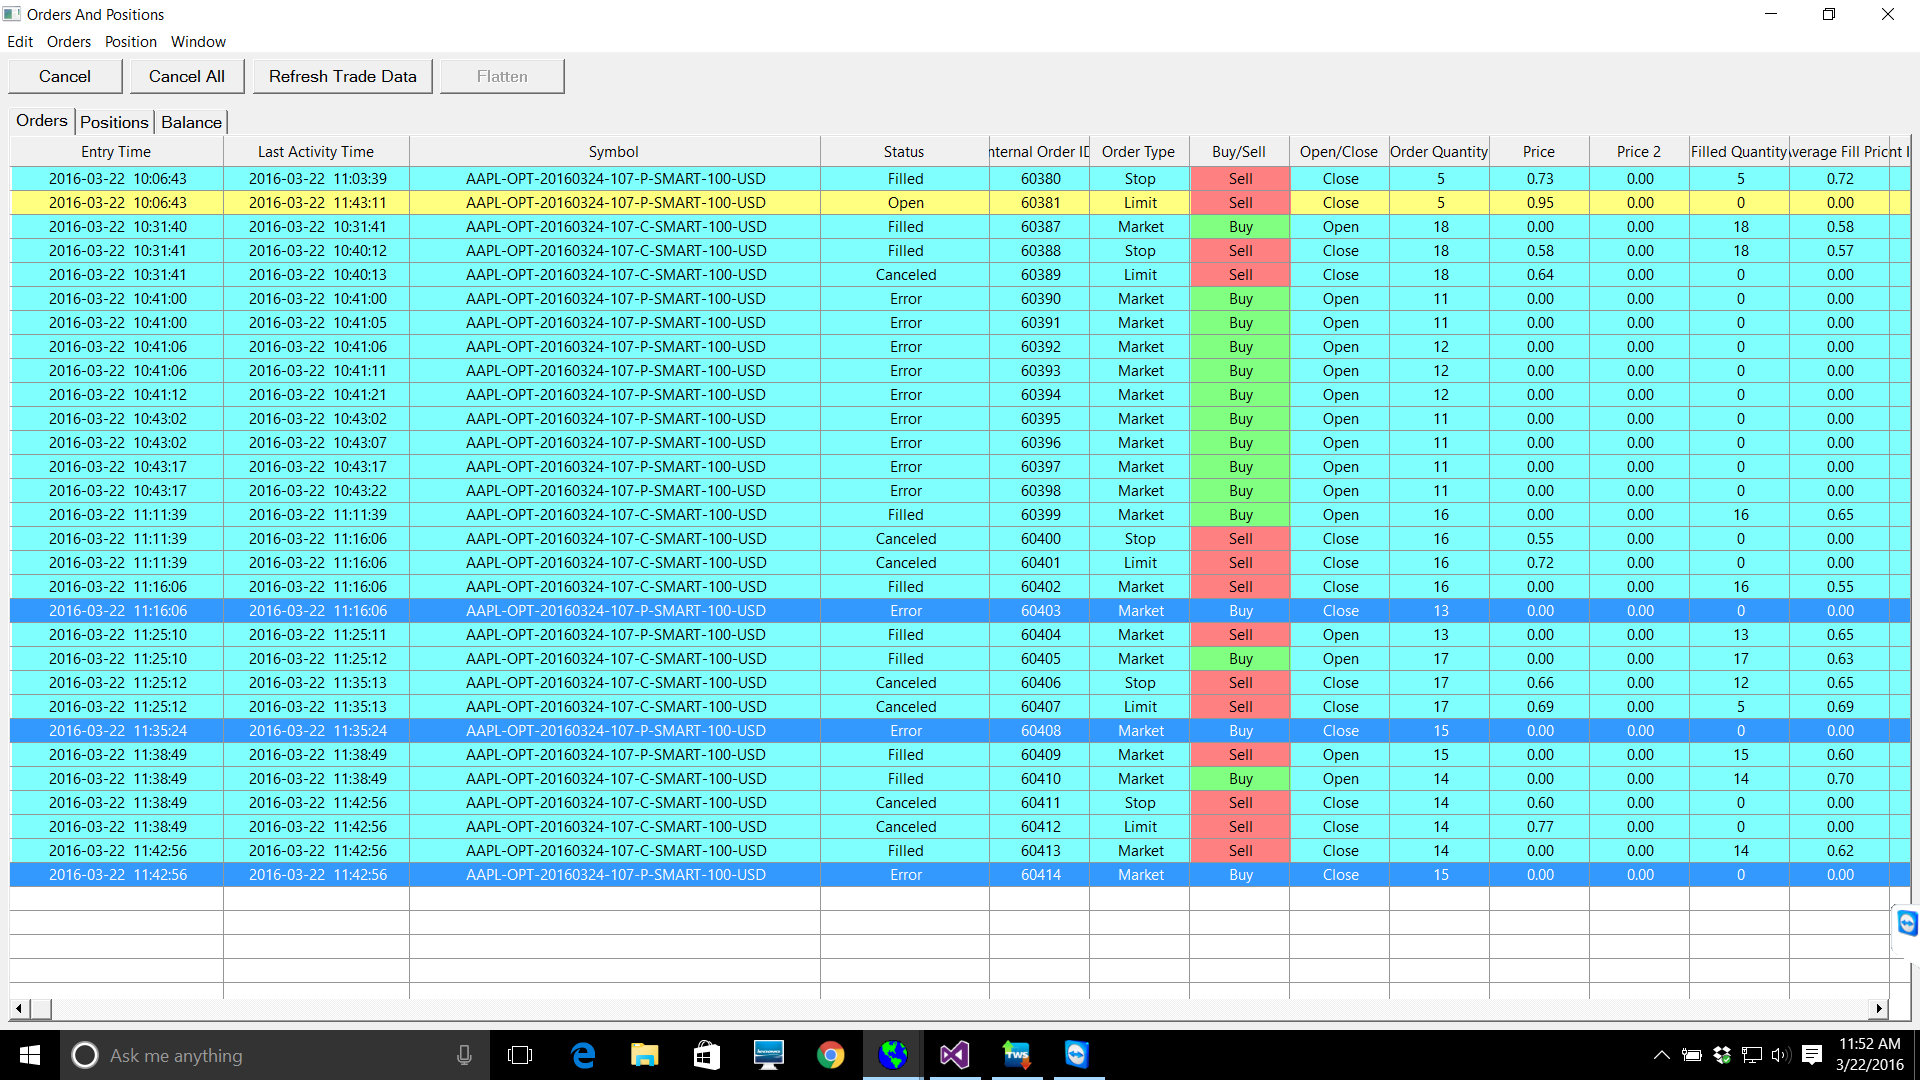The width and height of the screenshot is (1920, 1080).
Task: Select the Open status cell of order 60381
Action: click(x=905, y=203)
